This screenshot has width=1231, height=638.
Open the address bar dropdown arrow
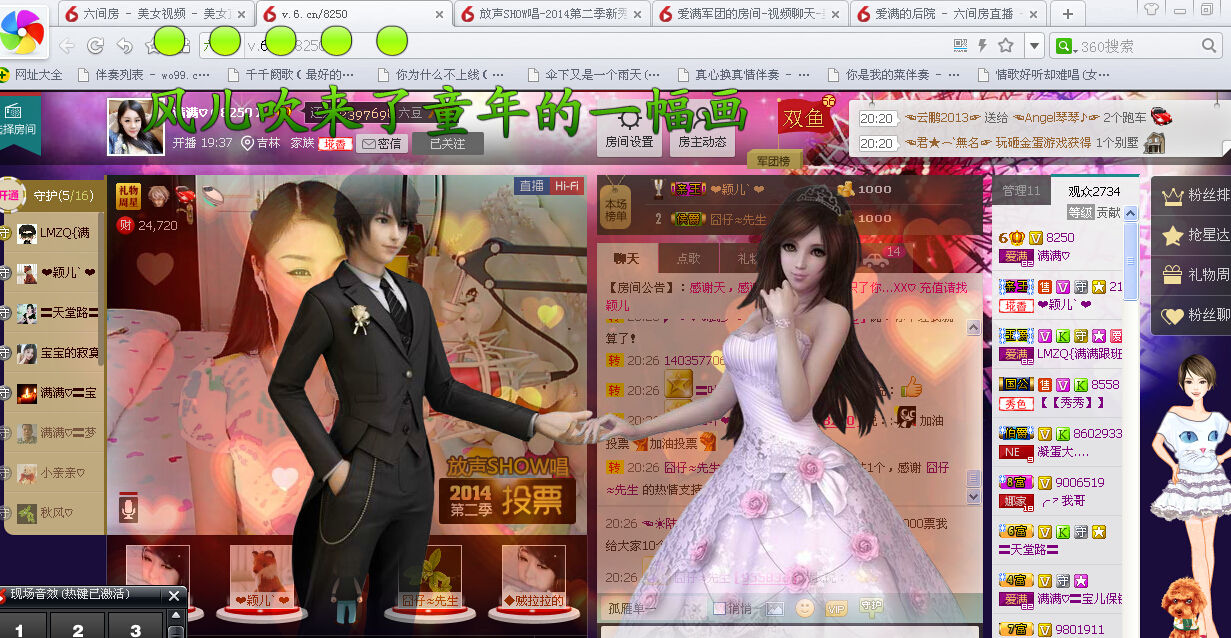[1034, 46]
